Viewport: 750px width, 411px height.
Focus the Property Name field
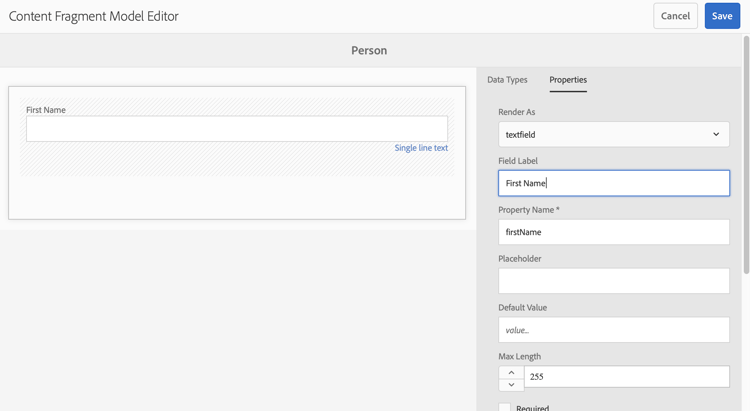(614, 232)
